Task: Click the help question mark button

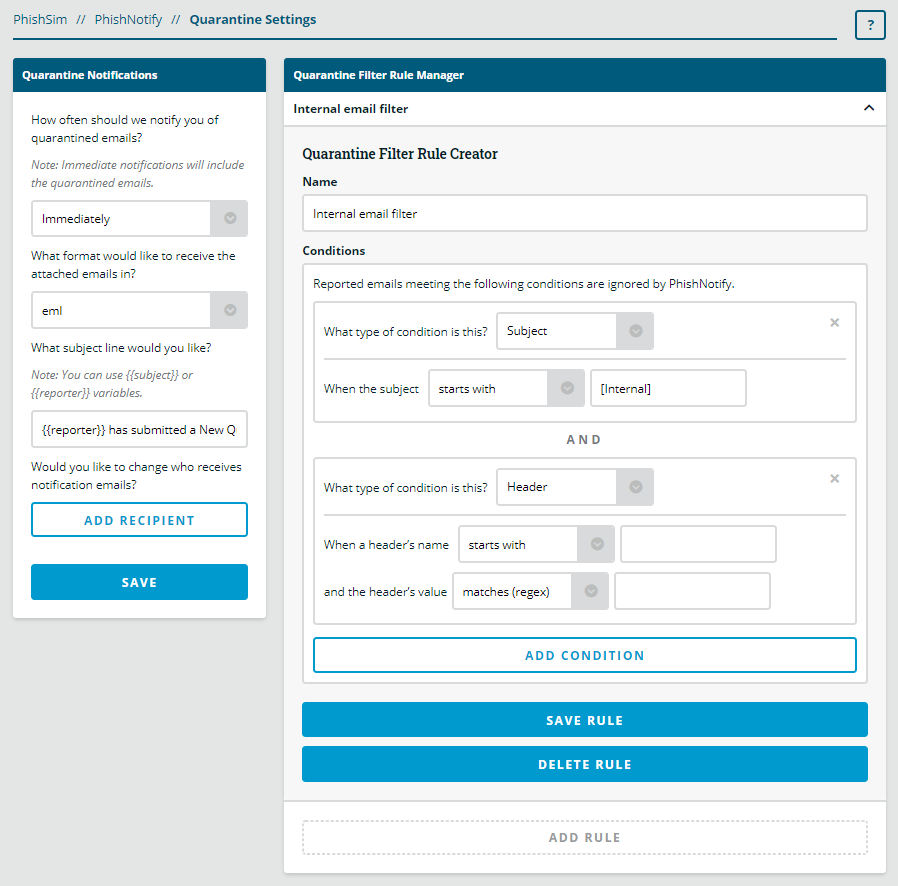Action: click(870, 26)
